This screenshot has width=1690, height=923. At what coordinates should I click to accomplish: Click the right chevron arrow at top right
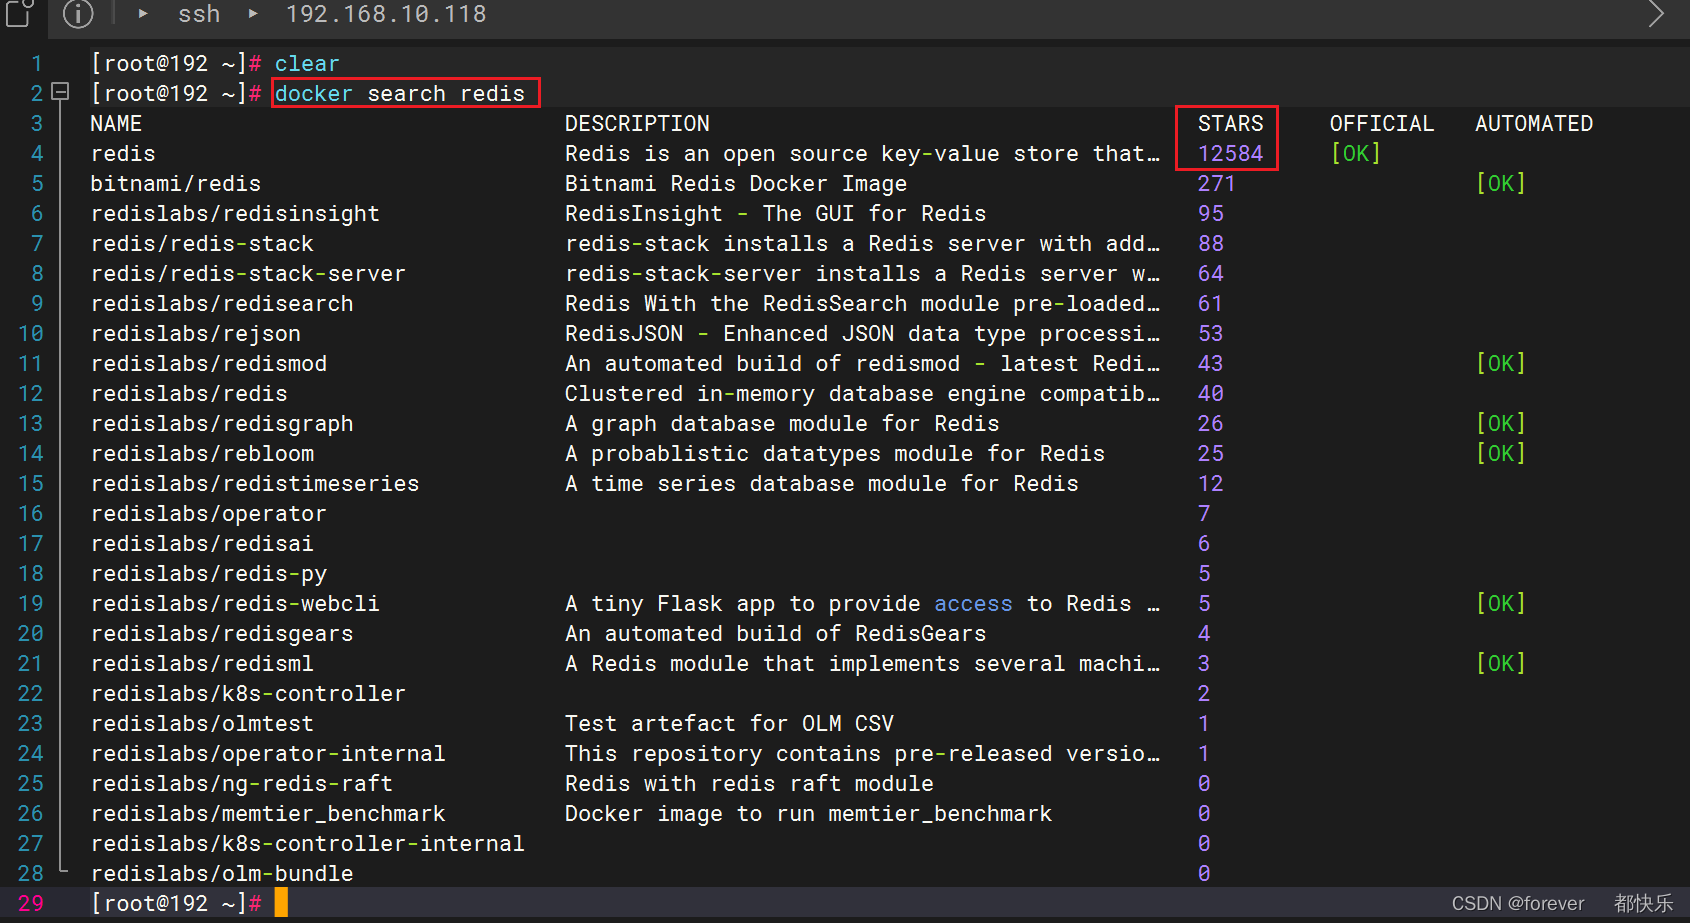1656,13
